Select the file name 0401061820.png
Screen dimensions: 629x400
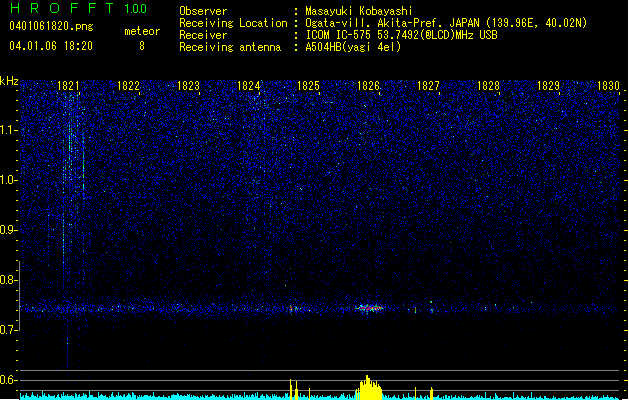(x=51, y=27)
